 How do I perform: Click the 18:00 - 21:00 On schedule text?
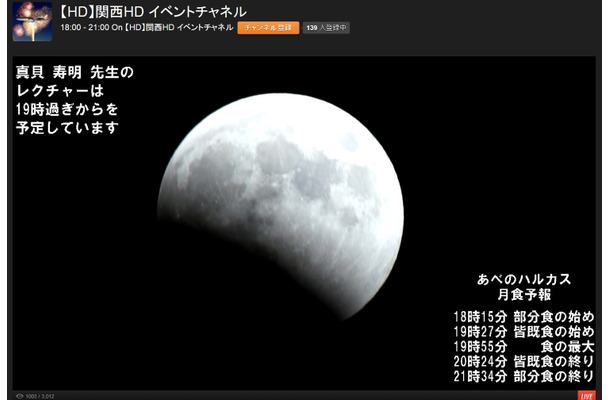click(91, 28)
